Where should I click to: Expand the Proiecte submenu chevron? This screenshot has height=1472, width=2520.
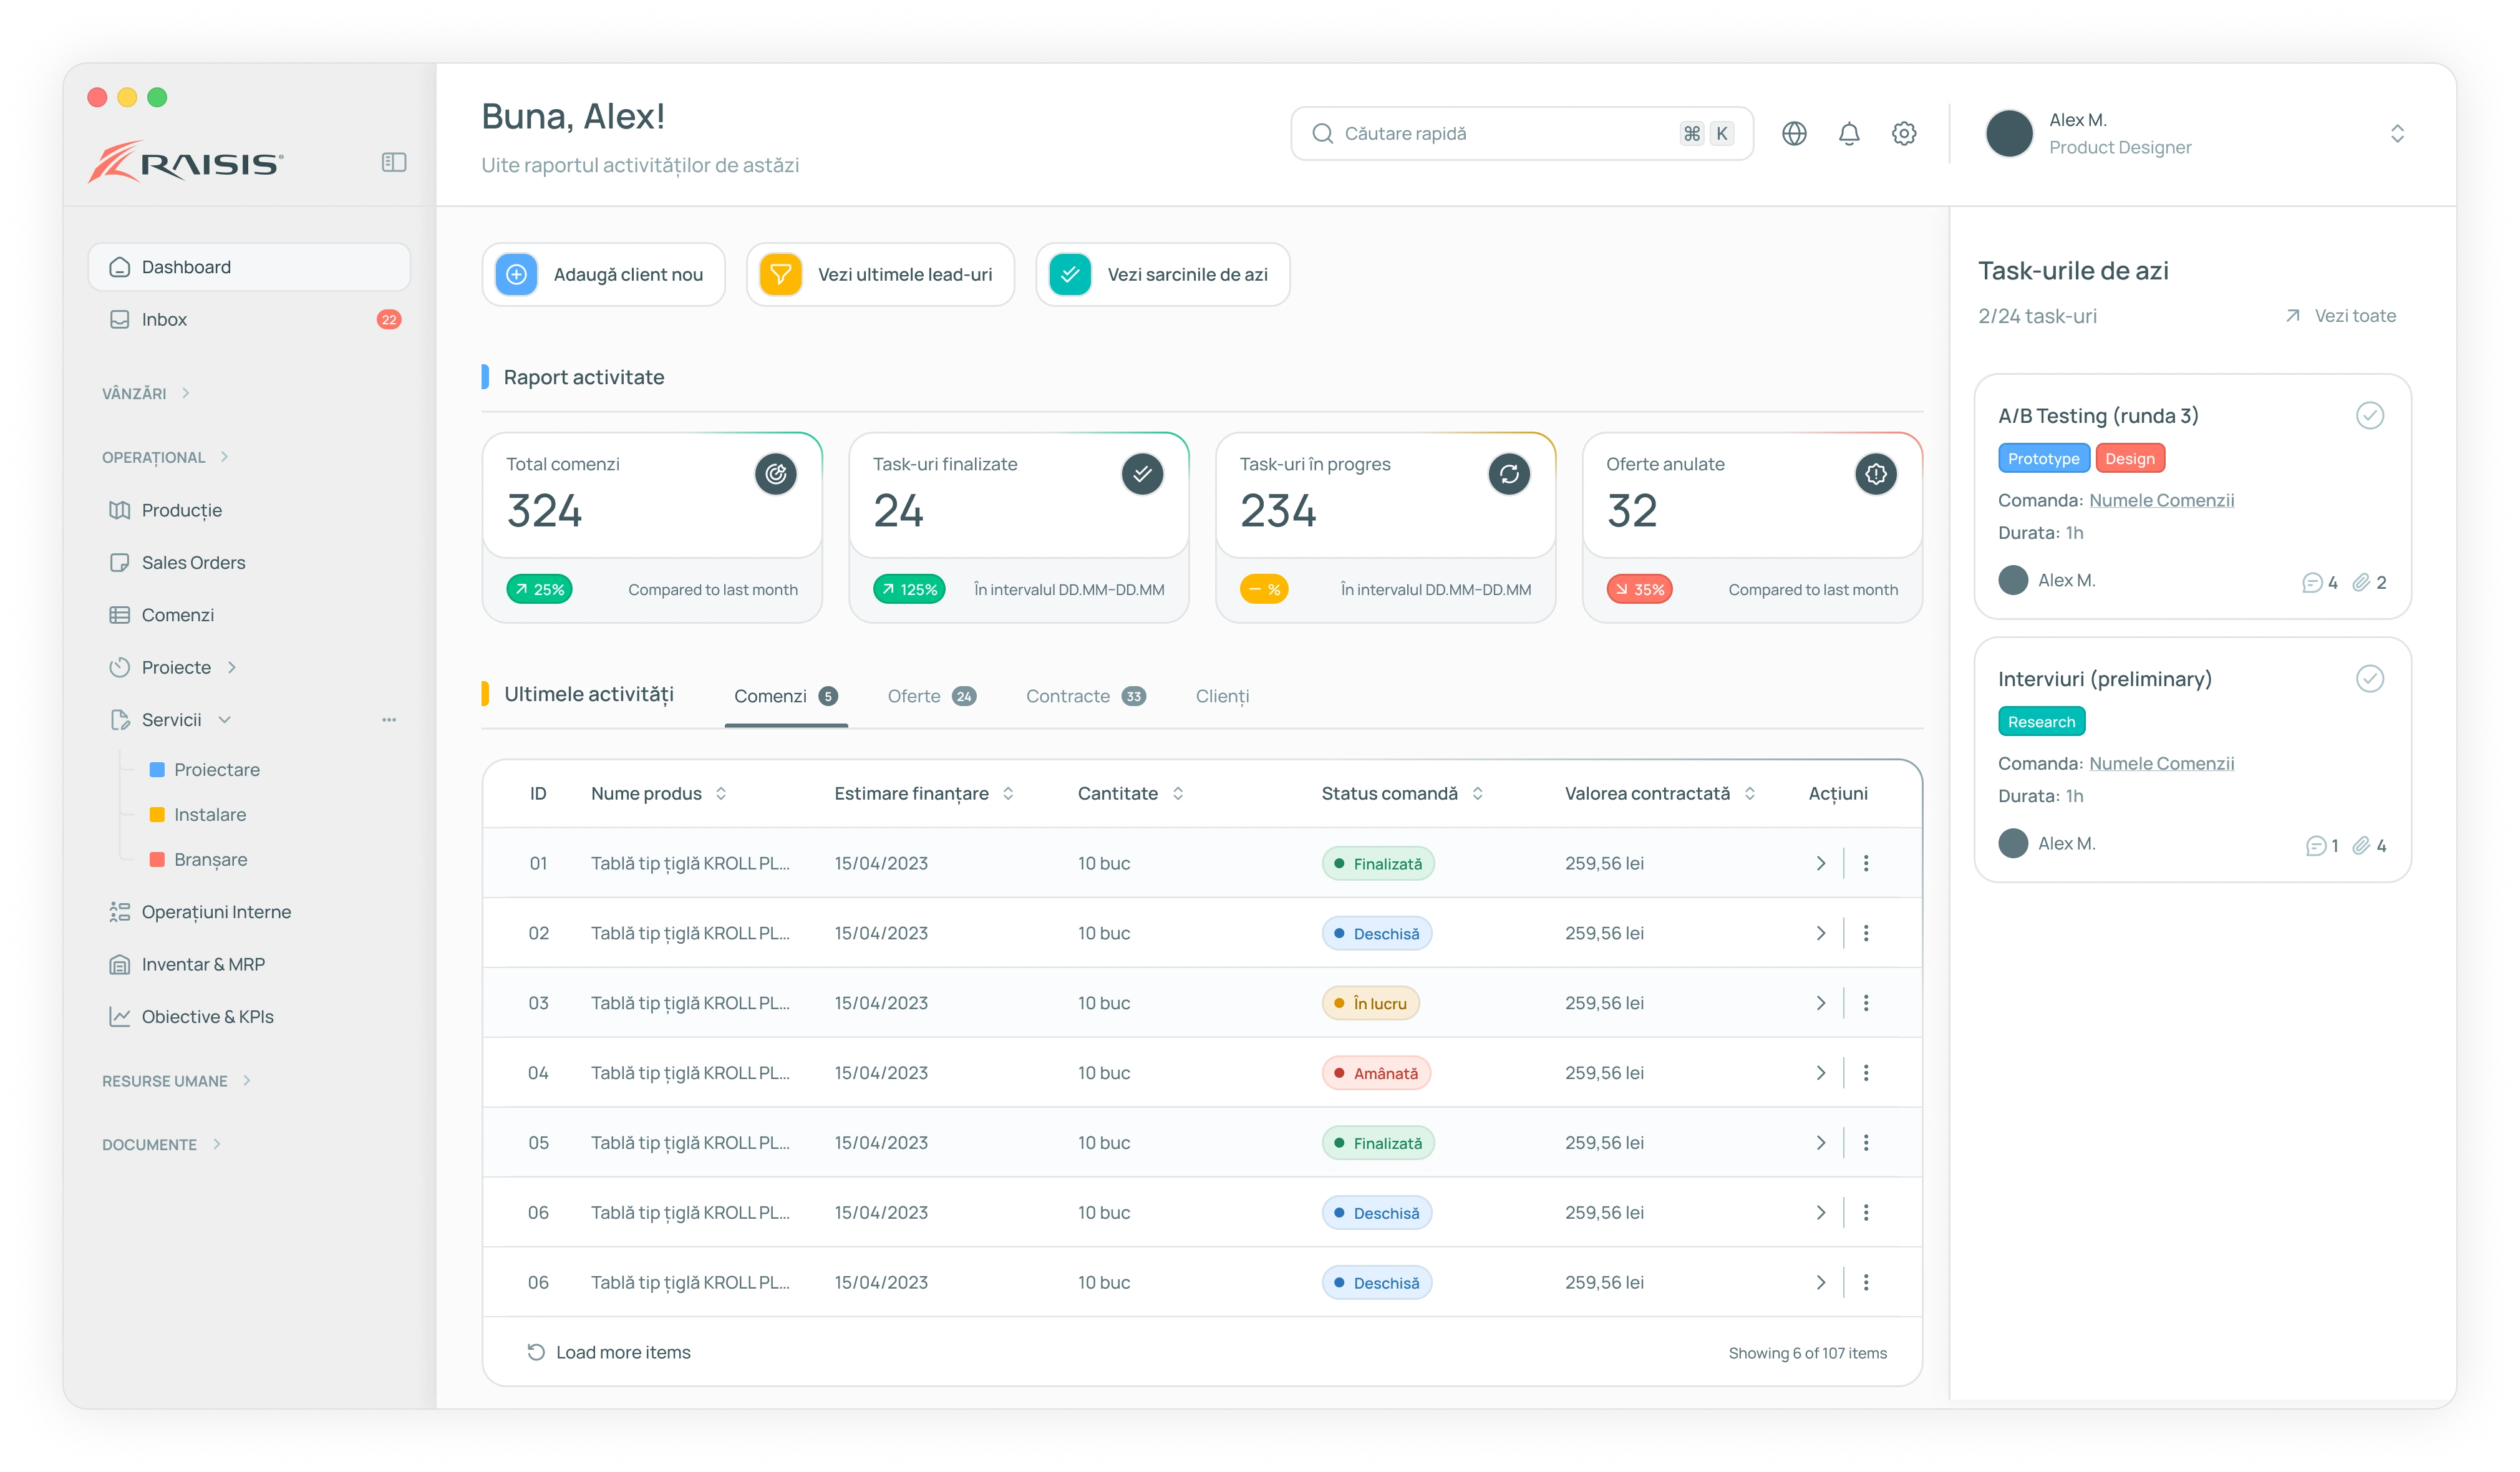click(232, 668)
